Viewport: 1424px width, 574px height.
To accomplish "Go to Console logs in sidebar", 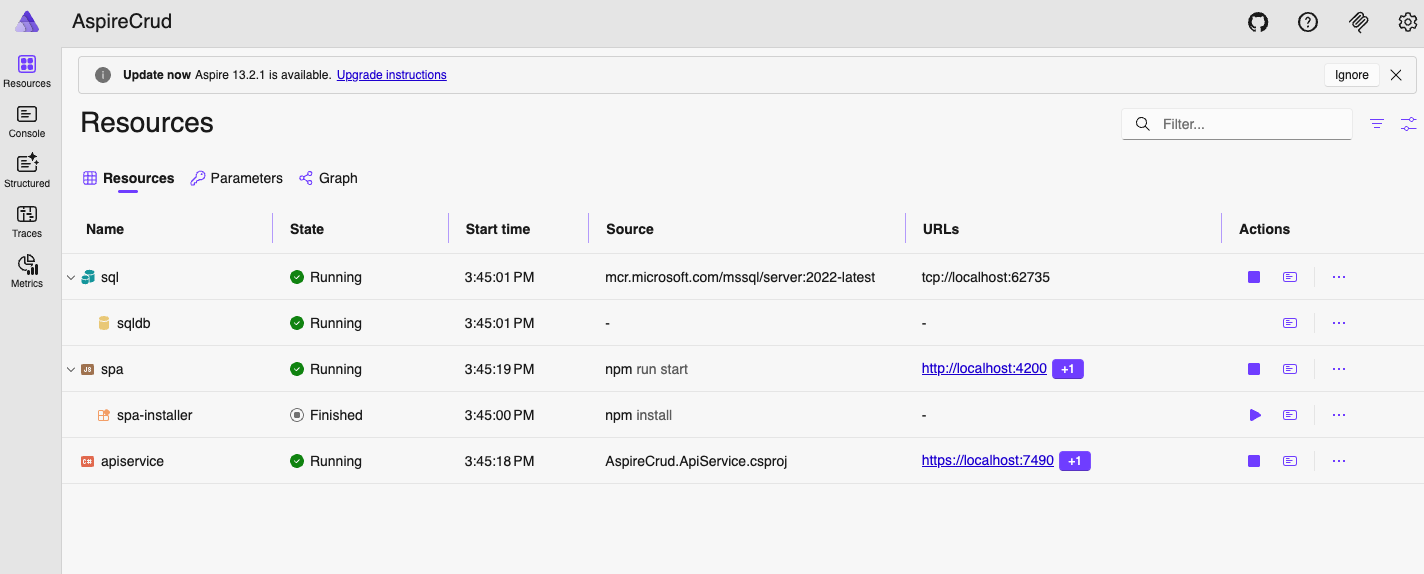I will 27,122.
